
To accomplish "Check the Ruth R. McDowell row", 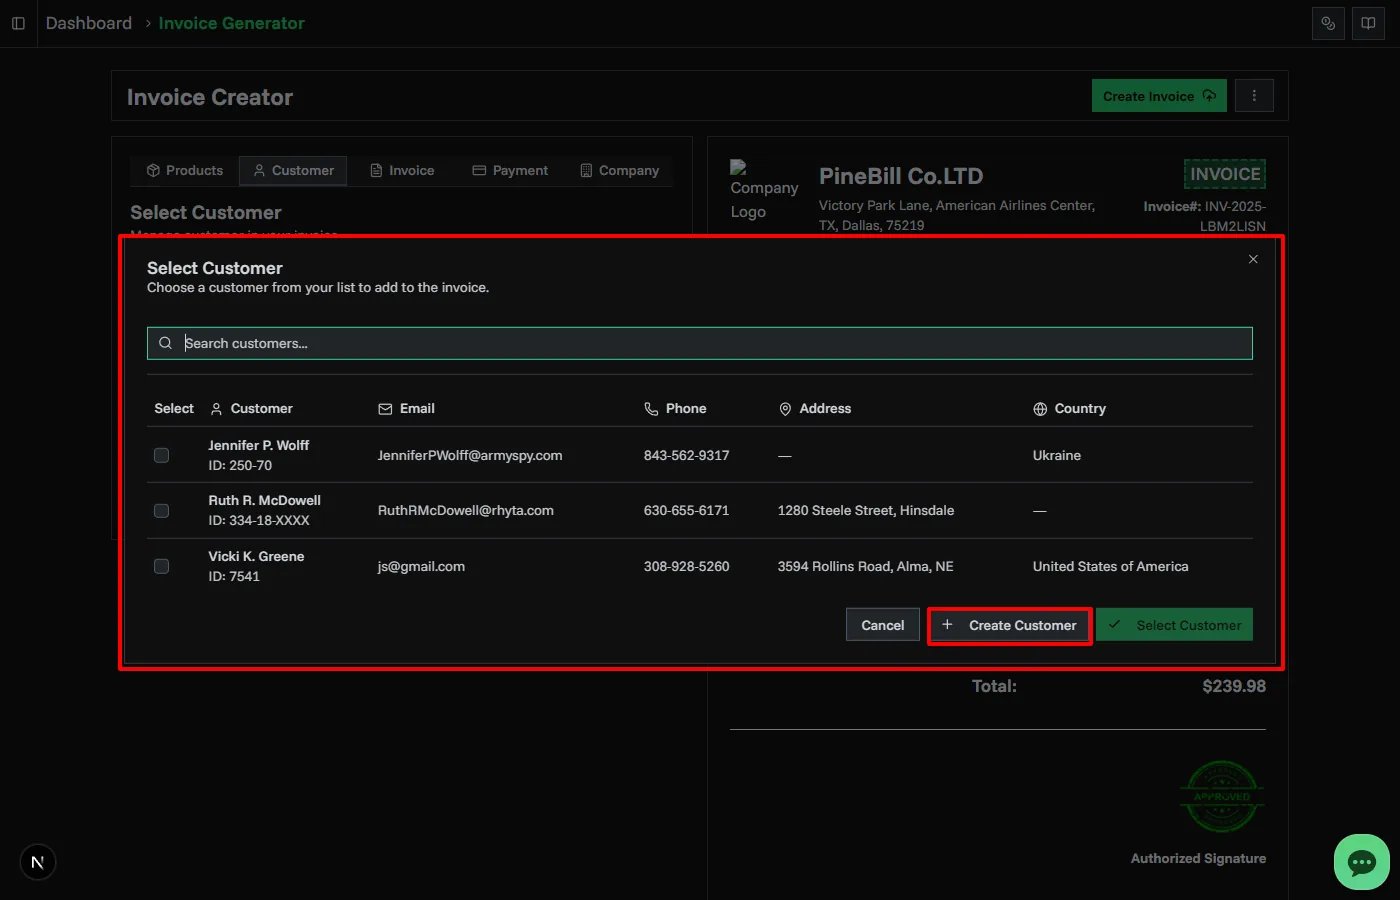I will pos(161,511).
